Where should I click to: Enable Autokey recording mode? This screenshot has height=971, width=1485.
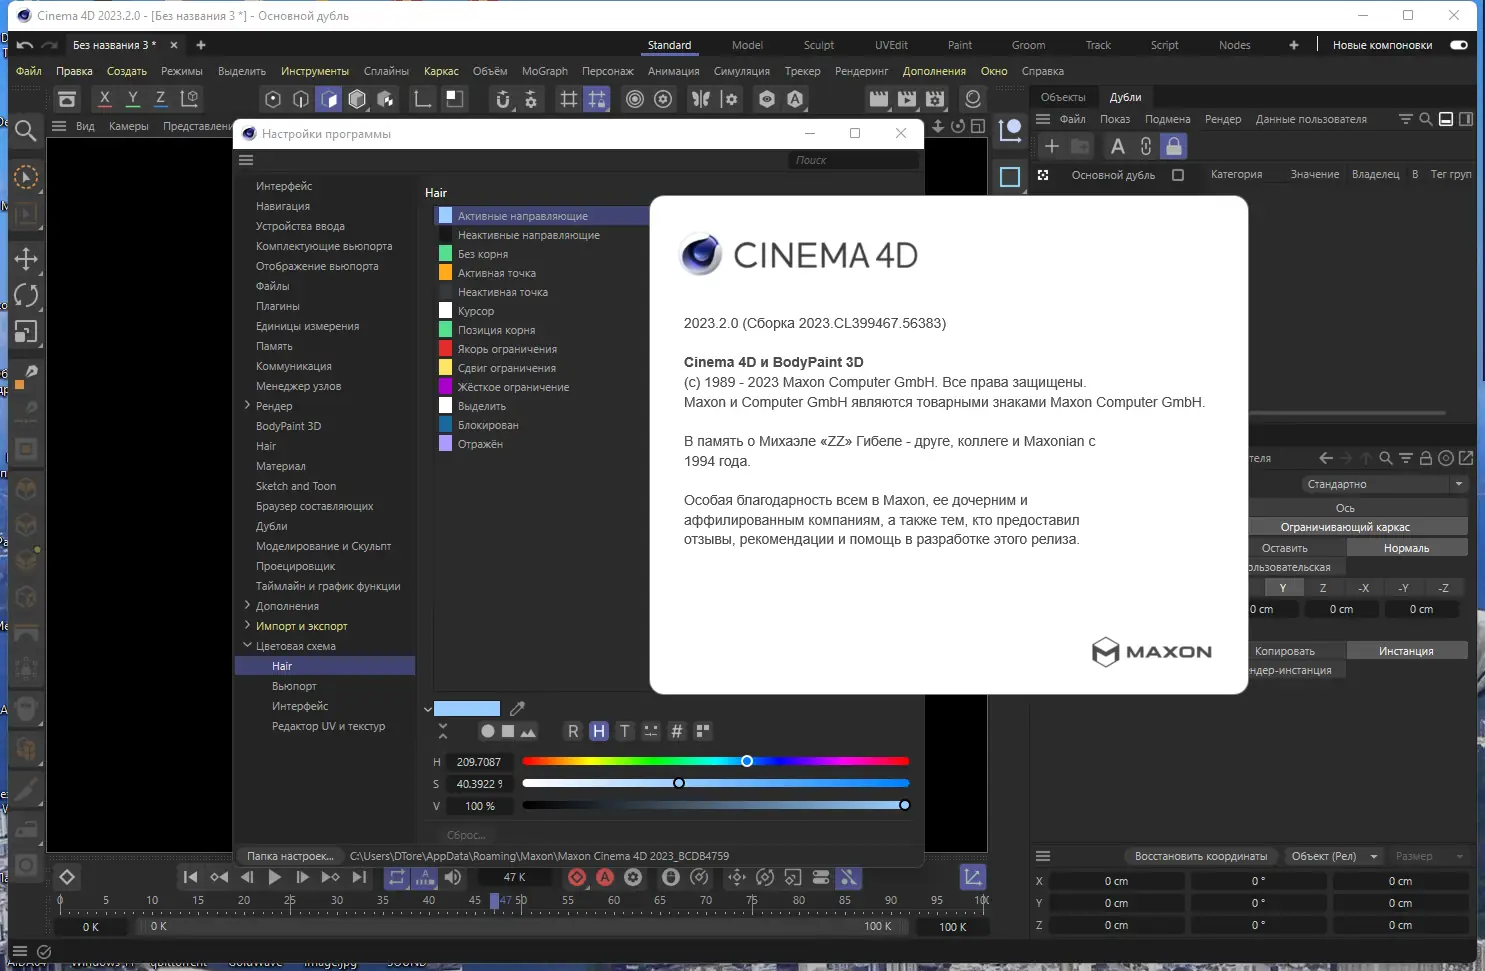[x=604, y=877]
